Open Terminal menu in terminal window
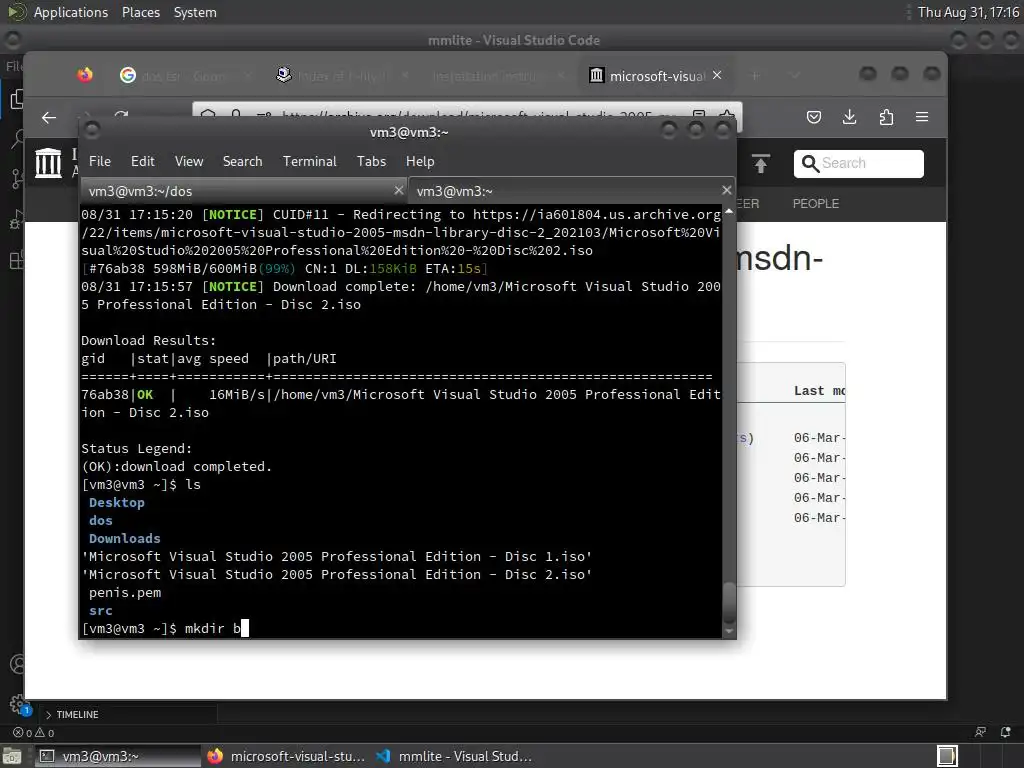This screenshot has height=768, width=1024. [x=310, y=161]
